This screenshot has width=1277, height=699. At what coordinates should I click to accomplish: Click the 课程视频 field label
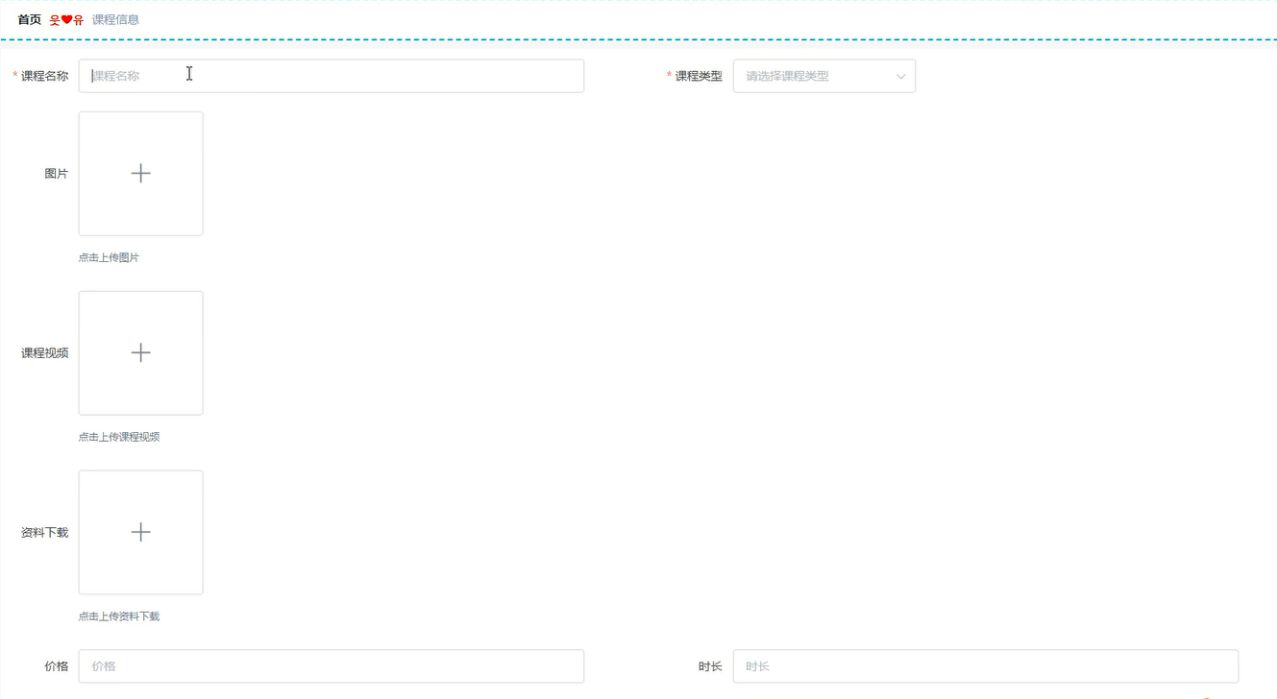(45, 353)
